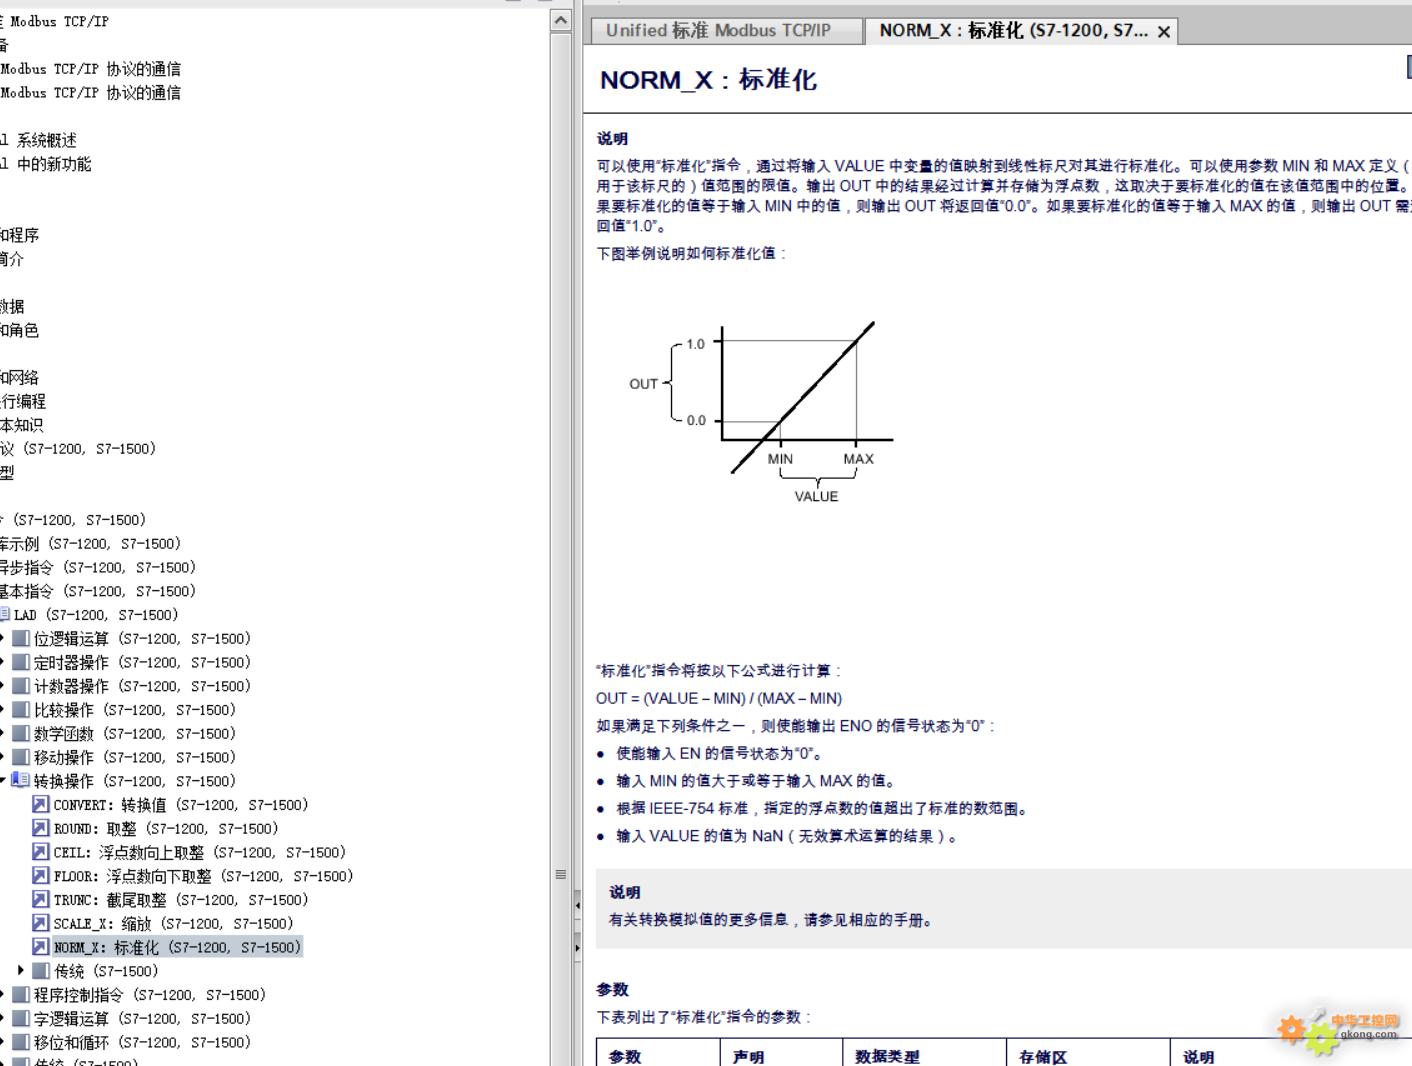The width and height of the screenshot is (1412, 1066).
Task: Open 程序控制指令 tree entry
Action: tap(149, 995)
